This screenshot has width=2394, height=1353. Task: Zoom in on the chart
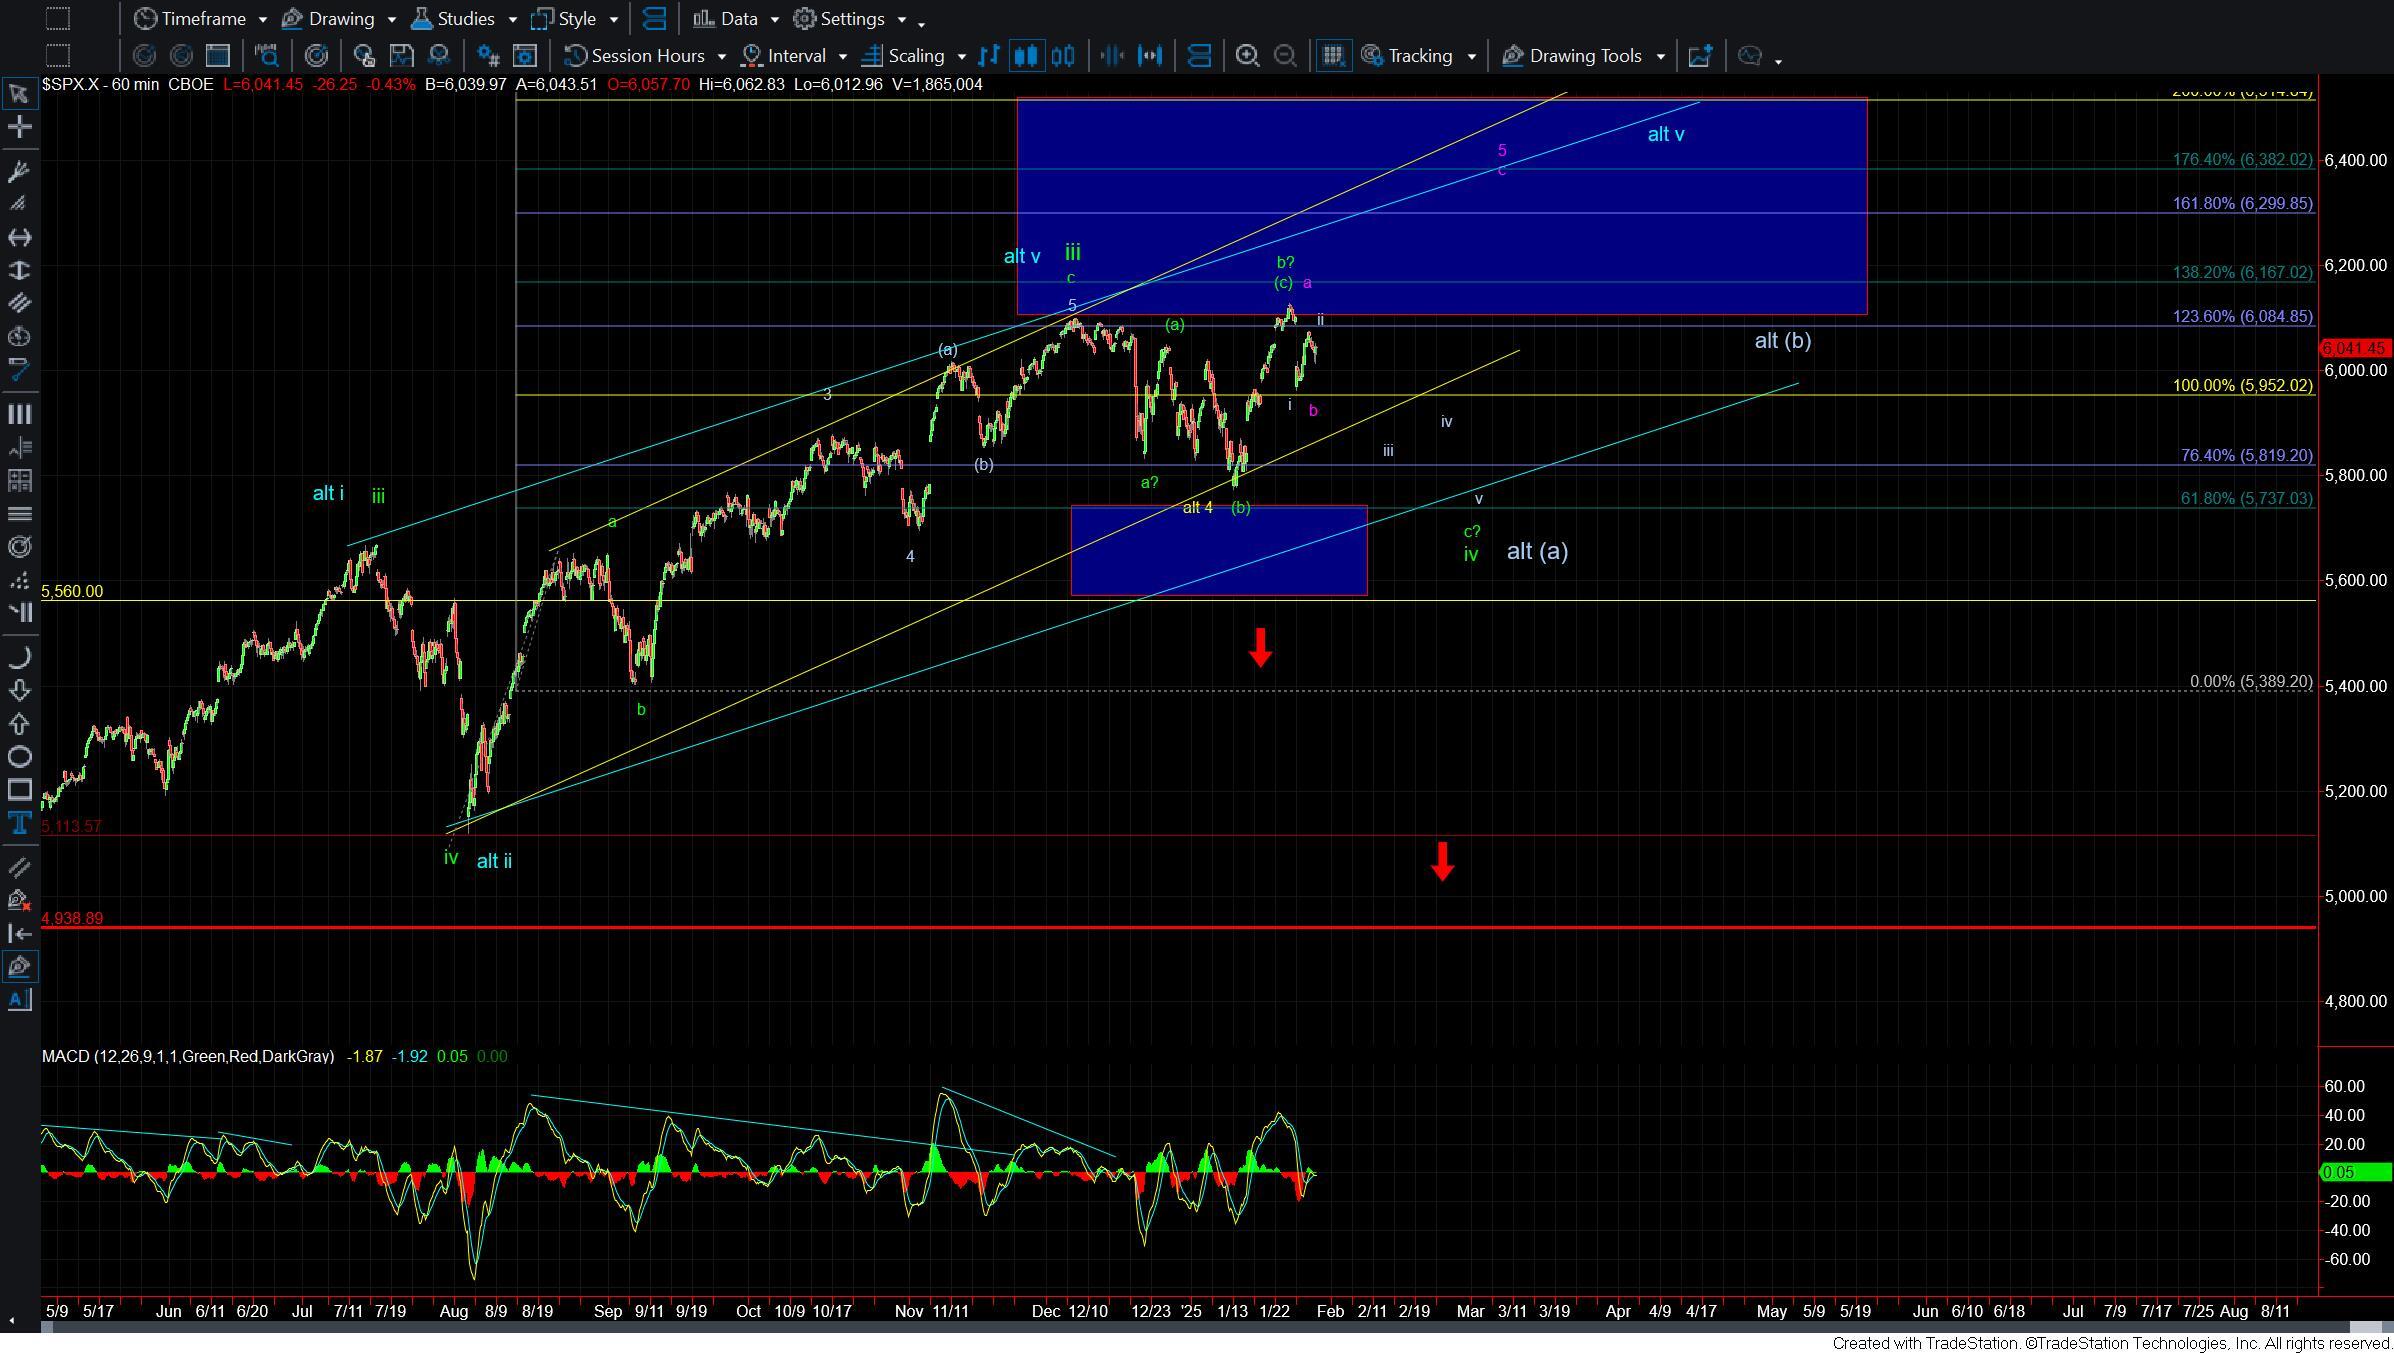[x=1247, y=56]
